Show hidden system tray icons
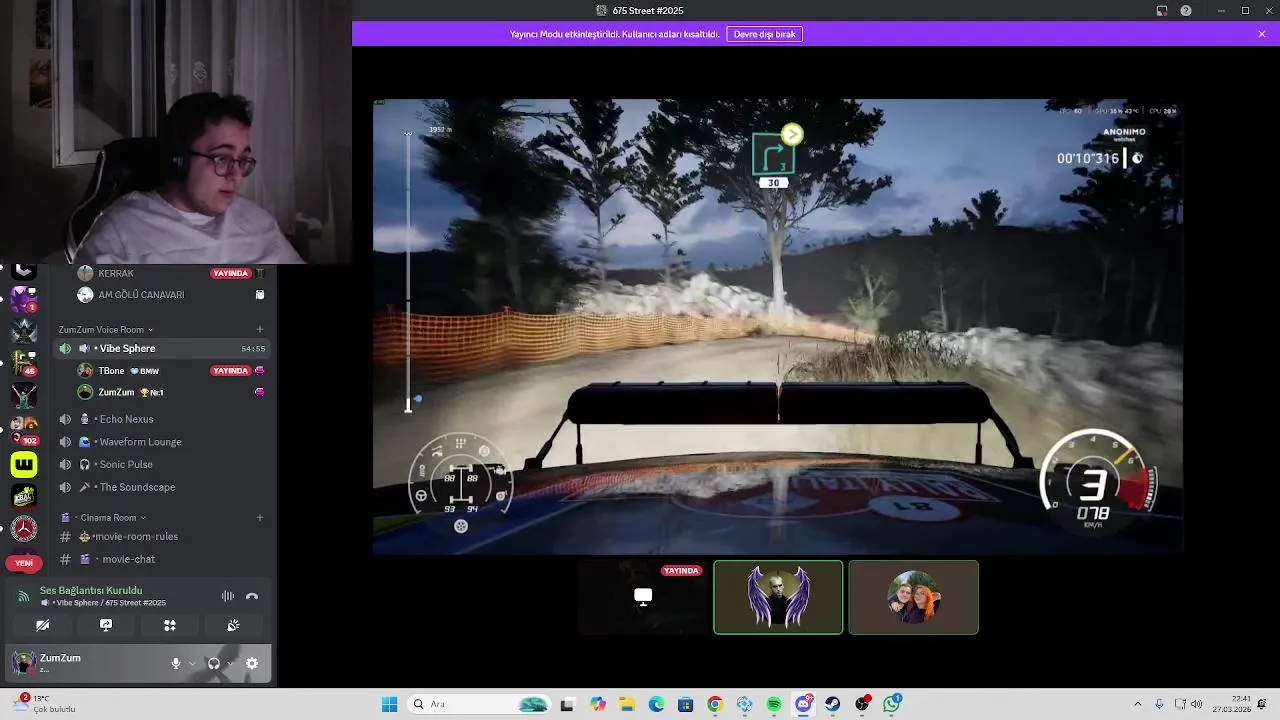1280x720 pixels. [x=1137, y=704]
